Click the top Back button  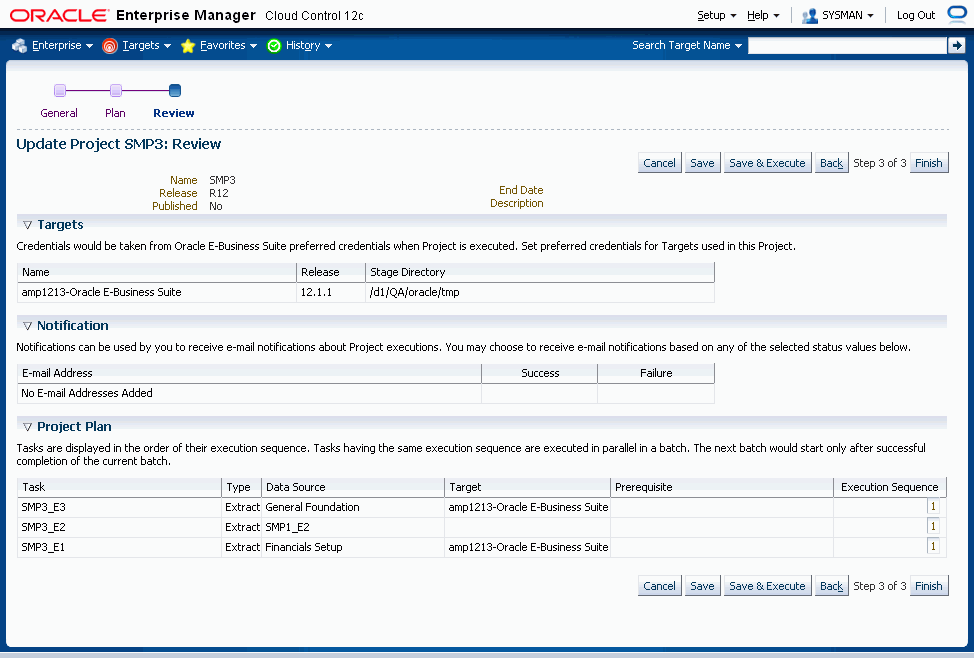(x=831, y=163)
